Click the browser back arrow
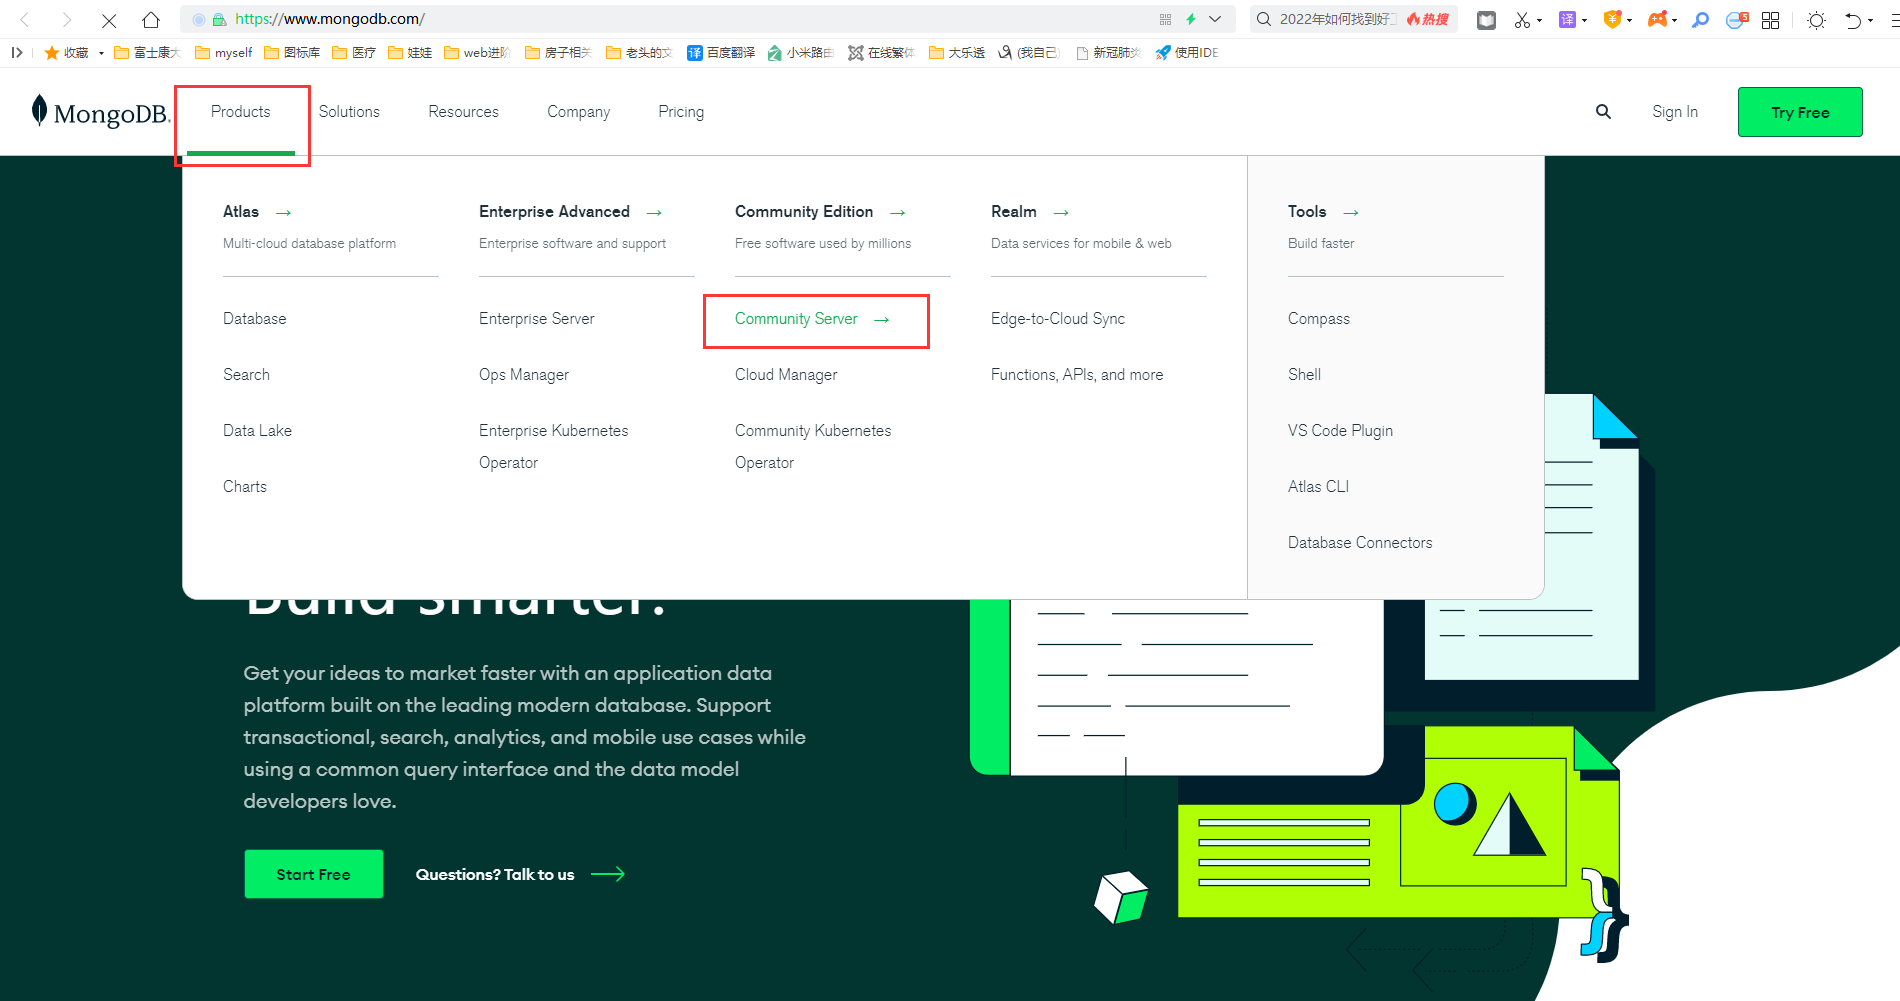Screen dimensions: 1900x1001 point(25,20)
